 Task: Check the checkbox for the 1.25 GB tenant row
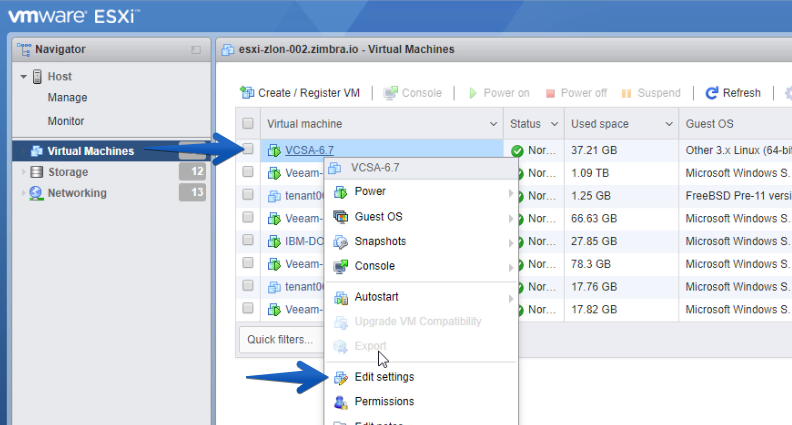coord(248,195)
